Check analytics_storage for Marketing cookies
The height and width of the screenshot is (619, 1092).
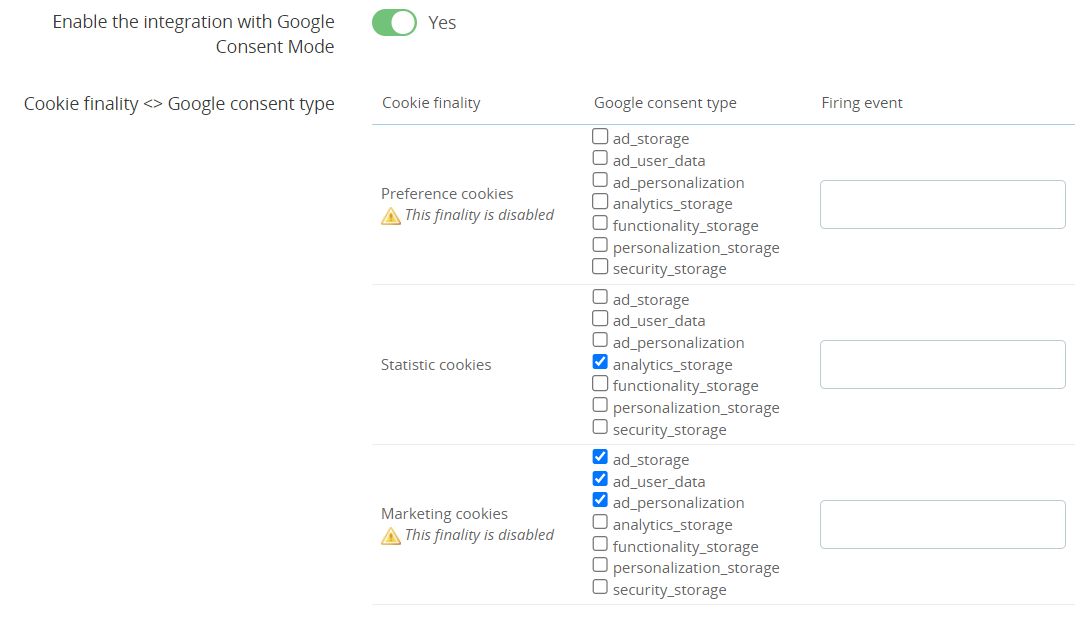tap(600, 522)
